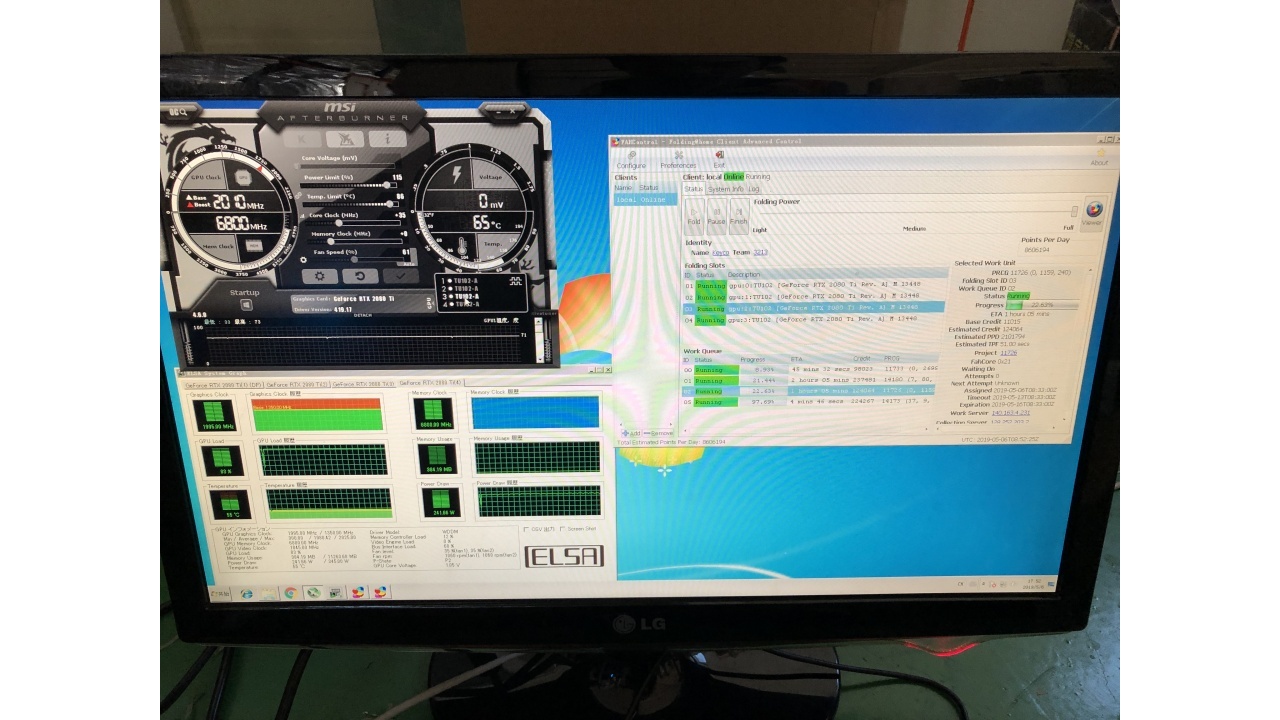Move the Folding Power slider handle

[1075, 212]
